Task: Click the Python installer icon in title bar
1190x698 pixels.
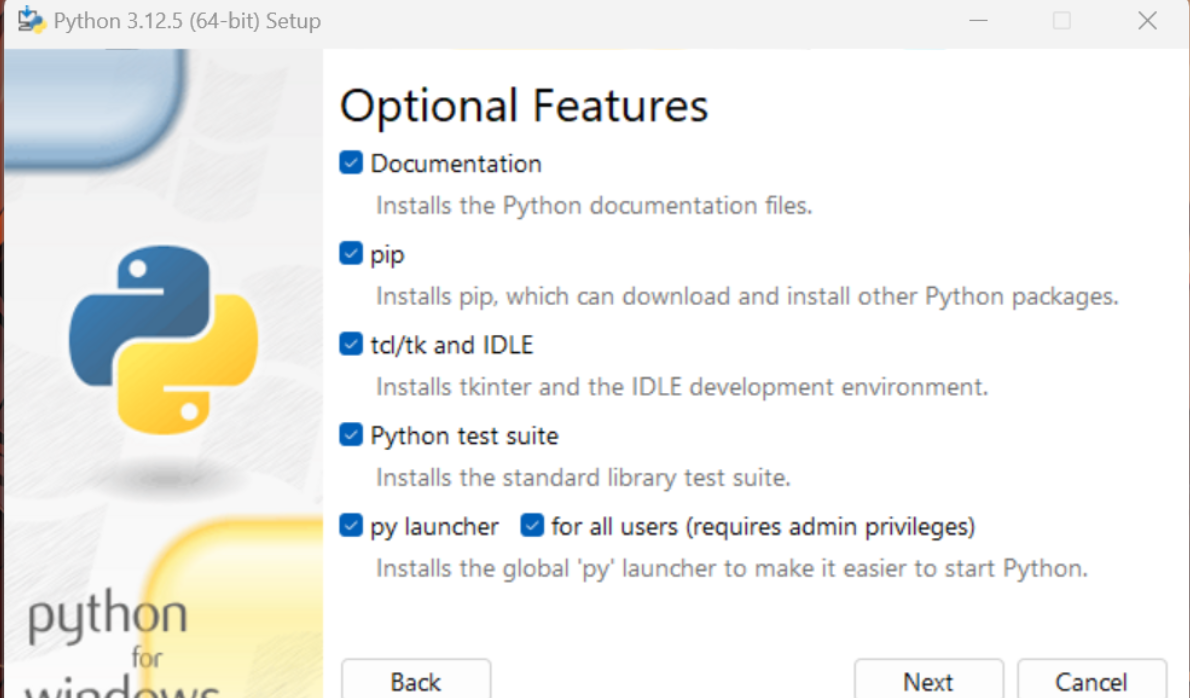Action: [x=32, y=20]
